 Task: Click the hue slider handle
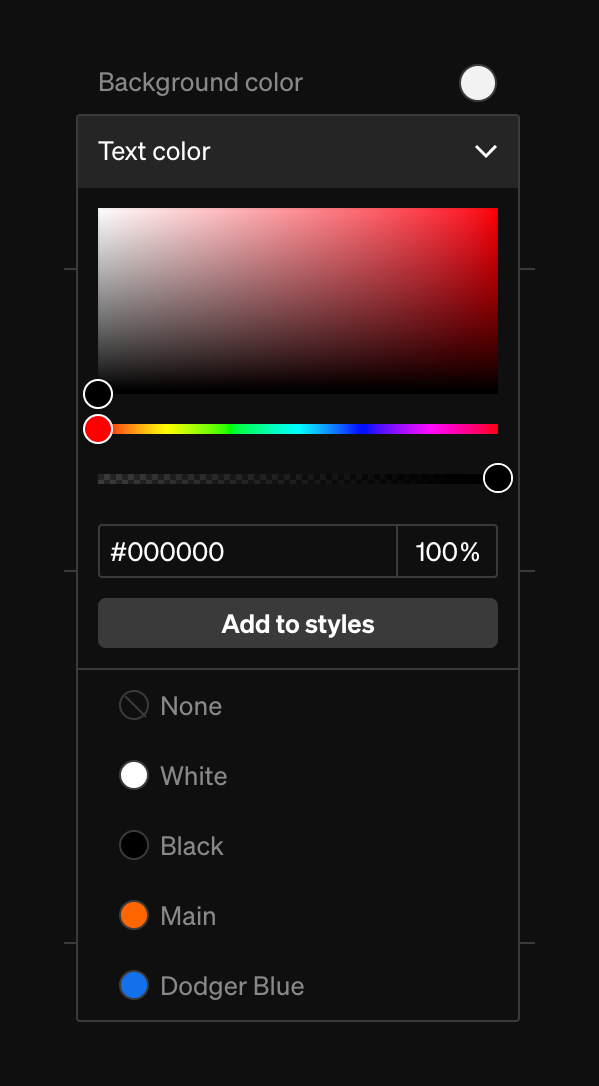(x=97, y=428)
